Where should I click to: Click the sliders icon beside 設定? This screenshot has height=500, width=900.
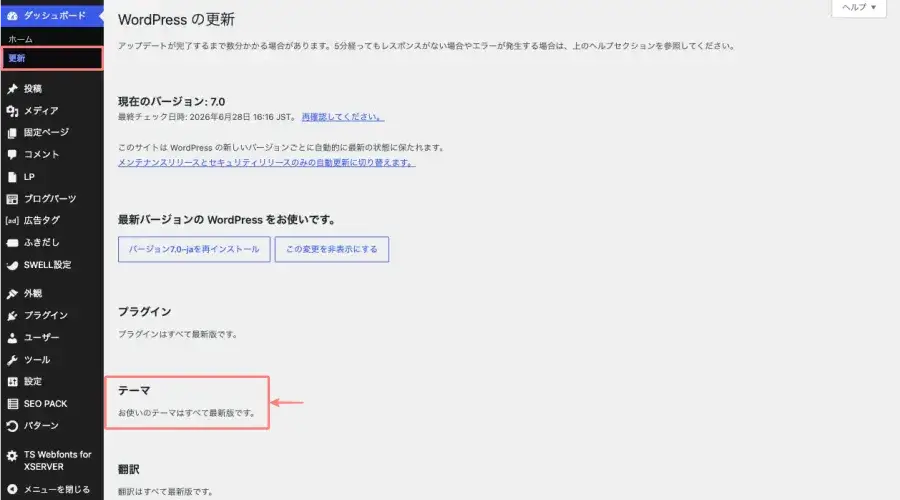pyautogui.click(x=12, y=382)
